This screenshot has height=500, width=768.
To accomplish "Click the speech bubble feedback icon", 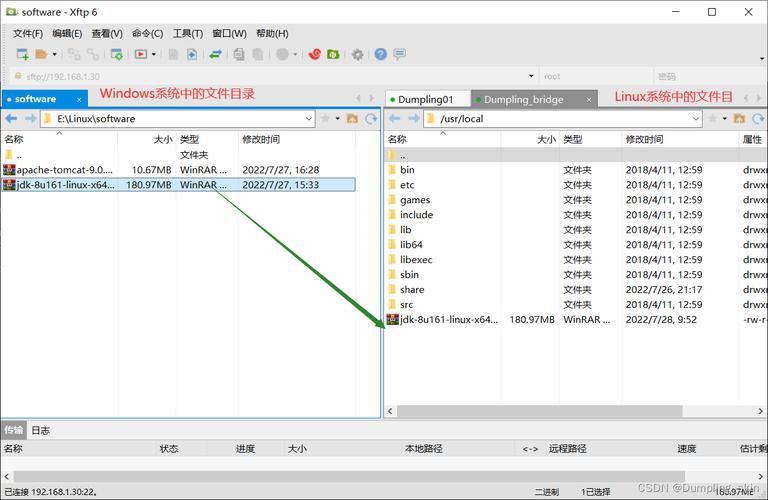I will tap(400, 54).
